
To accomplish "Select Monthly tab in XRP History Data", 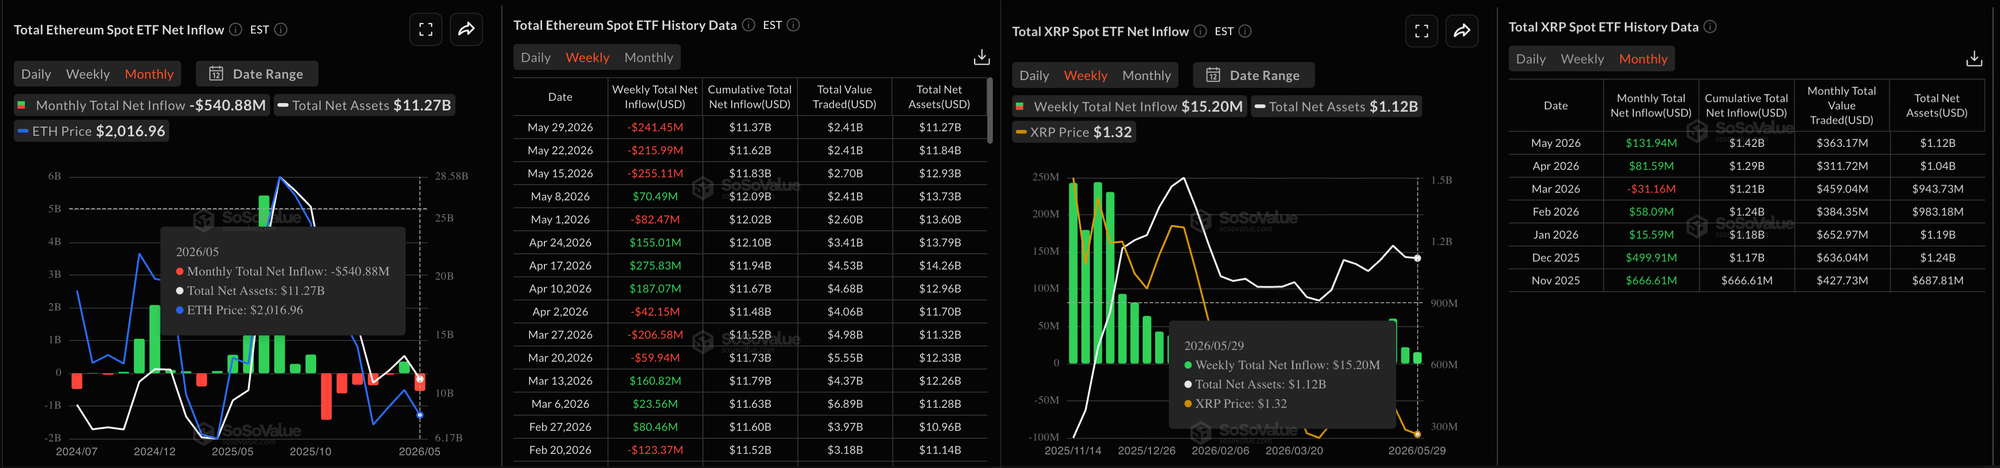I will tap(1643, 59).
